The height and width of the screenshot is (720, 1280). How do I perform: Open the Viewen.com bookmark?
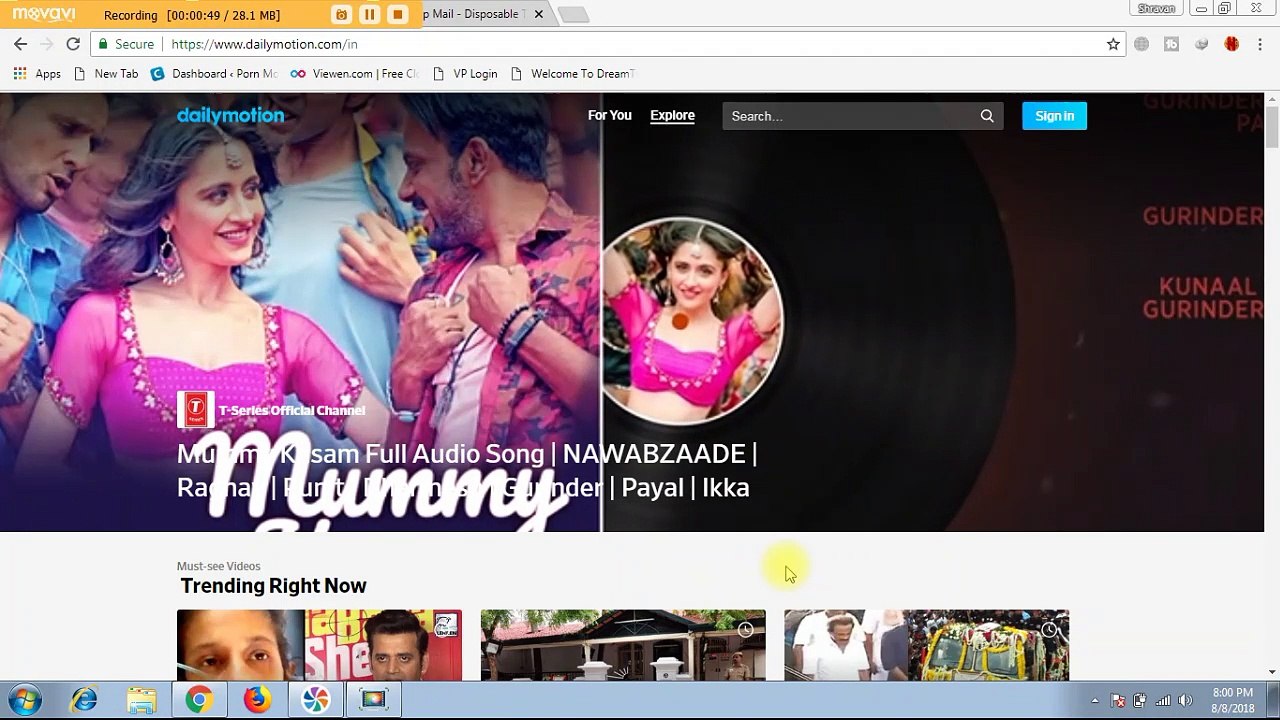click(x=354, y=74)
